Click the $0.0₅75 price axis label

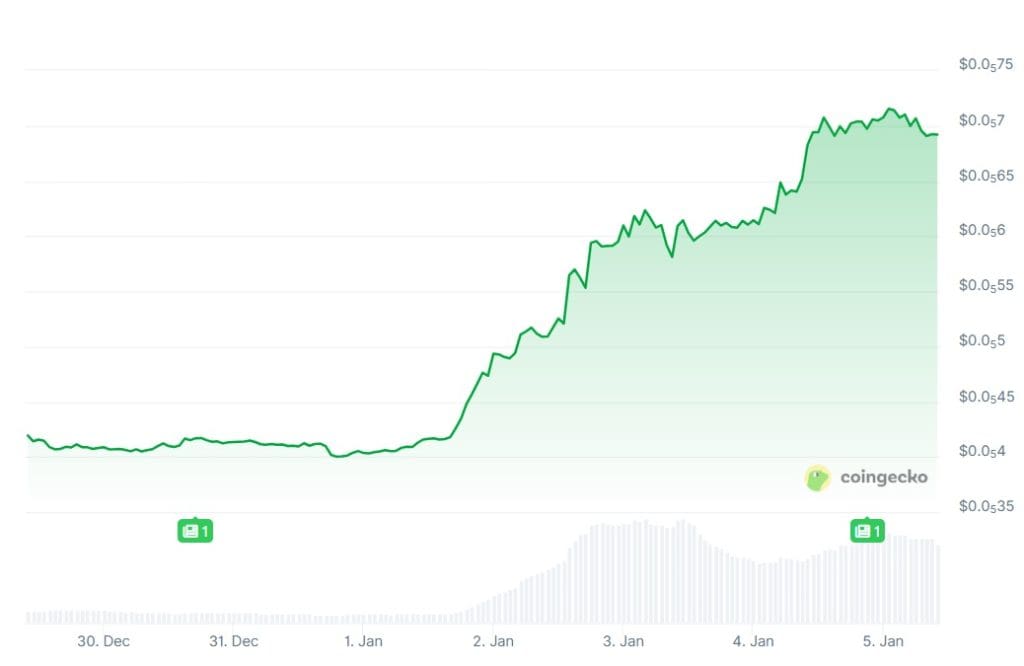coord(986,65)
